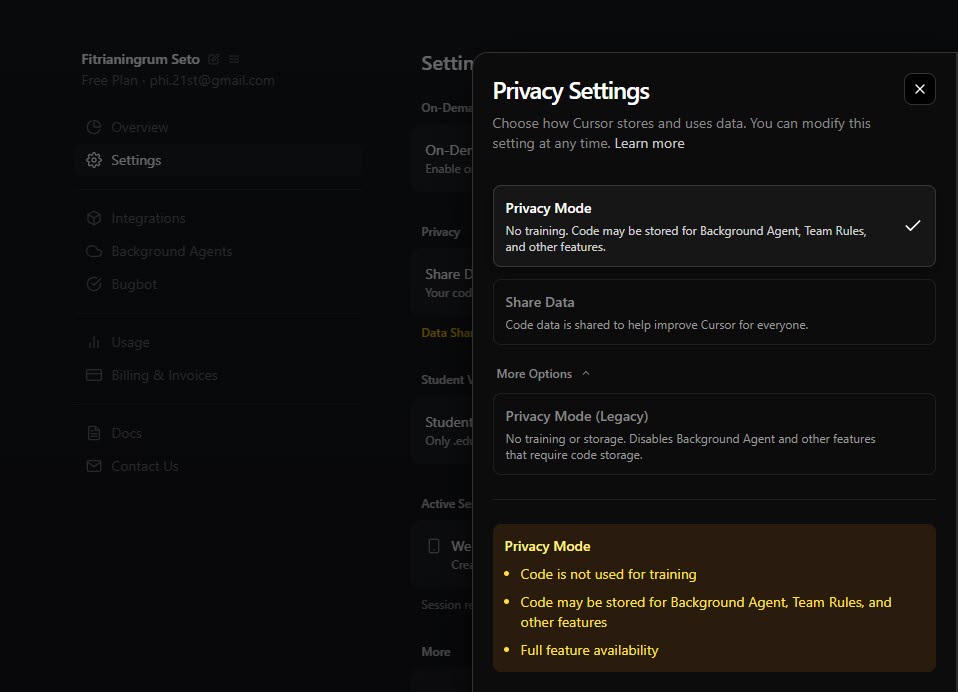The height and width of the screenshot is (692, 958).
Task: Open Contact Us via the envelope icon
Action: tap(92, 466)
